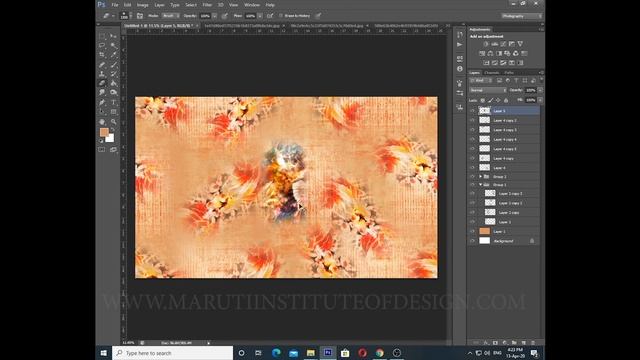Open the Filter menu
Screen dimensions: 640x360
coord(207,5)
